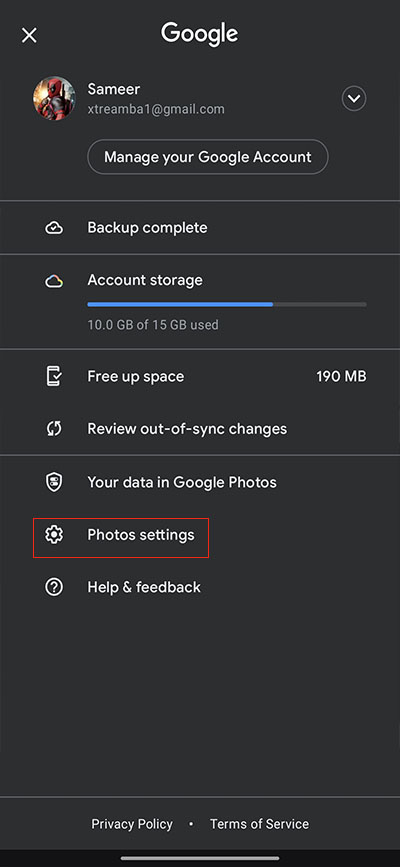The image size is (400, 867).
Task: Tap the Deadpool profile avatar
Action: coord(54,98)
